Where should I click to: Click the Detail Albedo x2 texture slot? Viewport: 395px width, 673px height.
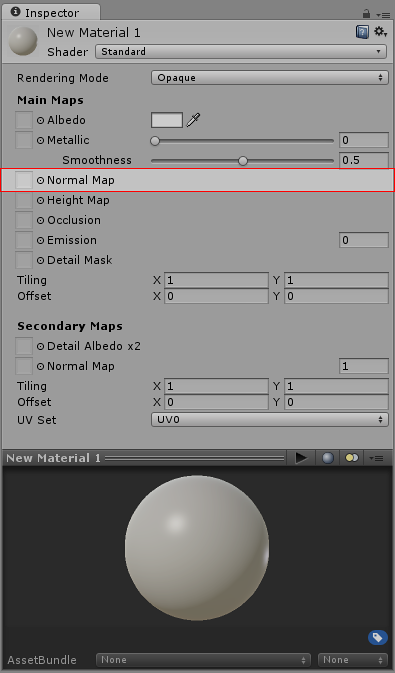pyautogui.click(x=24, y=346)
